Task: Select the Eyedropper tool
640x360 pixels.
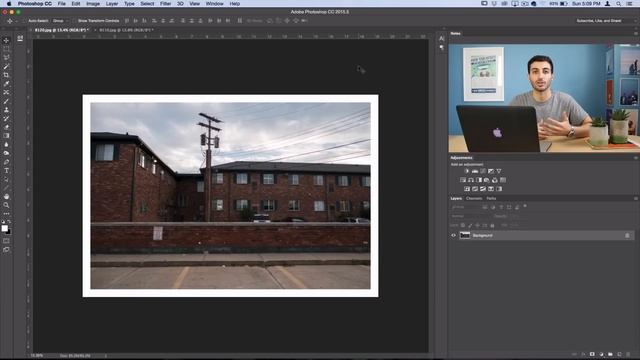Action: (6, 84)
